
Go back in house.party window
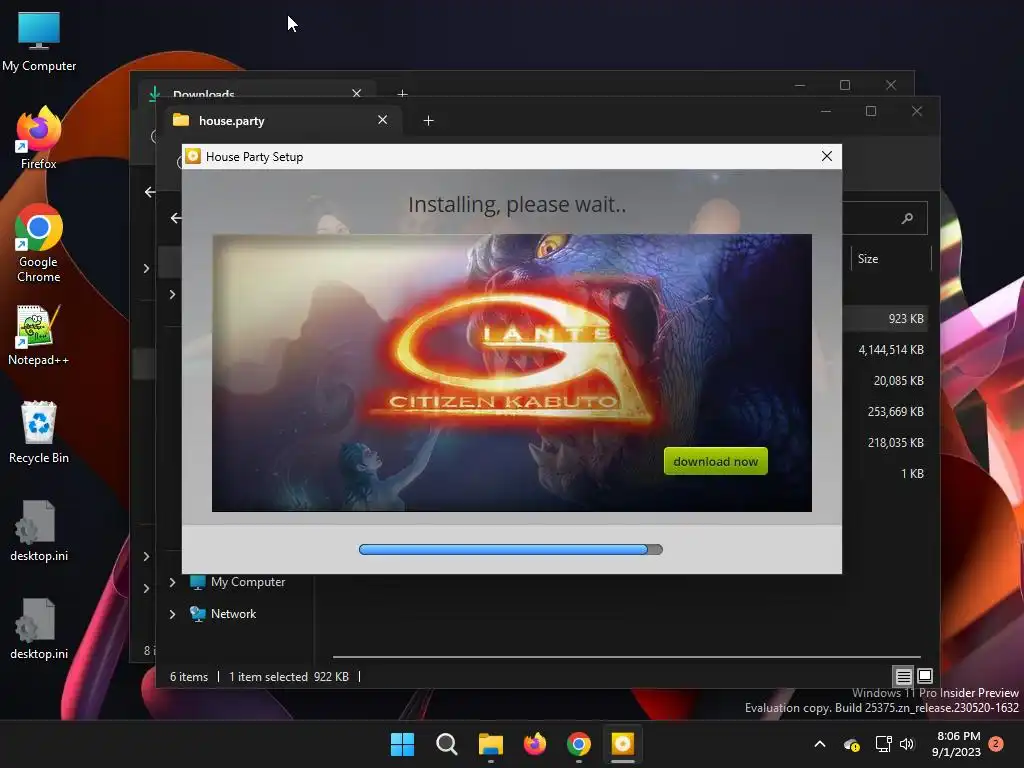pos(176,218)
